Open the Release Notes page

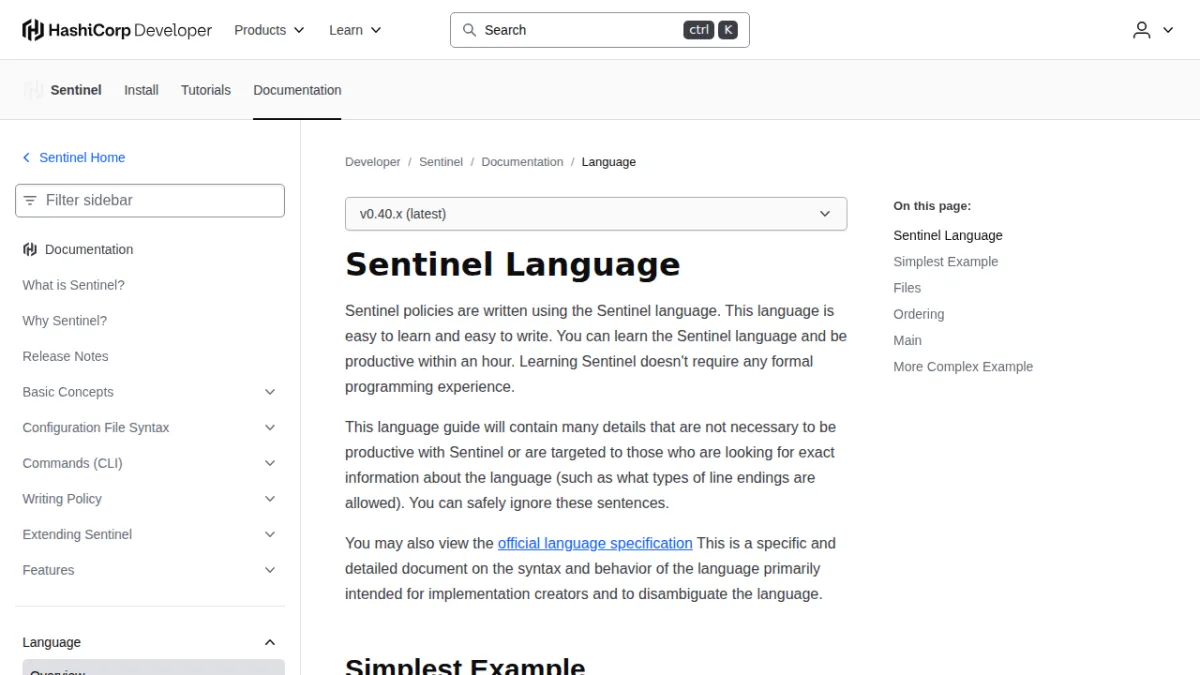[x=65, y=357]
